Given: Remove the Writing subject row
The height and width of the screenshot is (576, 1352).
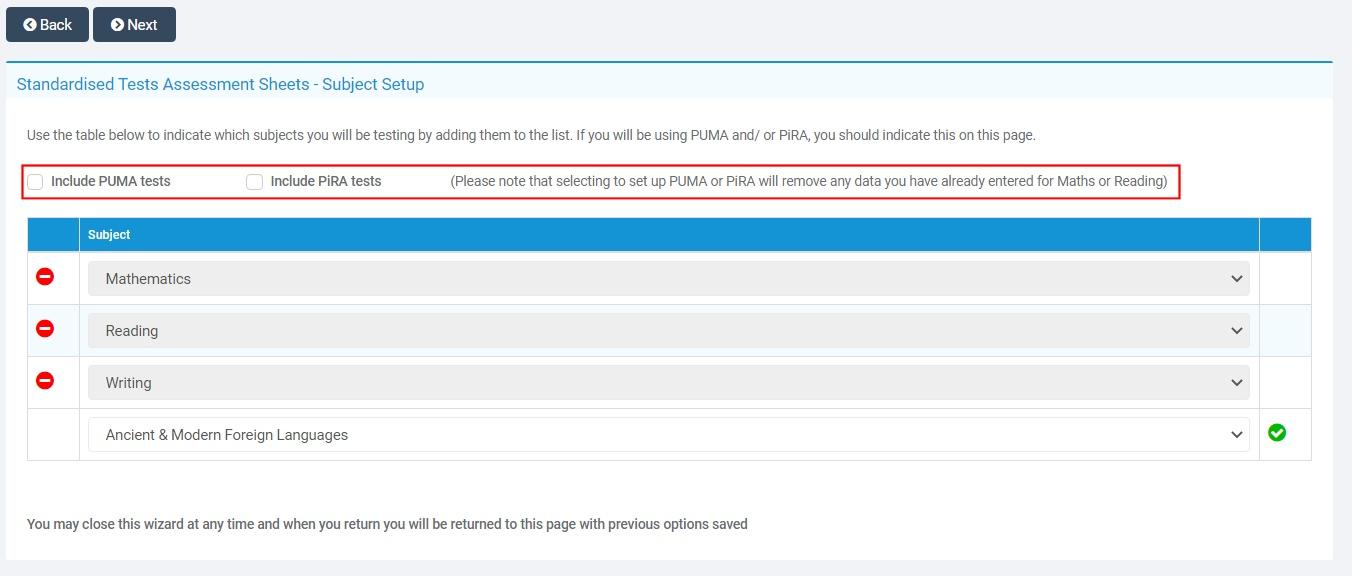Looking at the screenshot, I should tap(45, 381).
